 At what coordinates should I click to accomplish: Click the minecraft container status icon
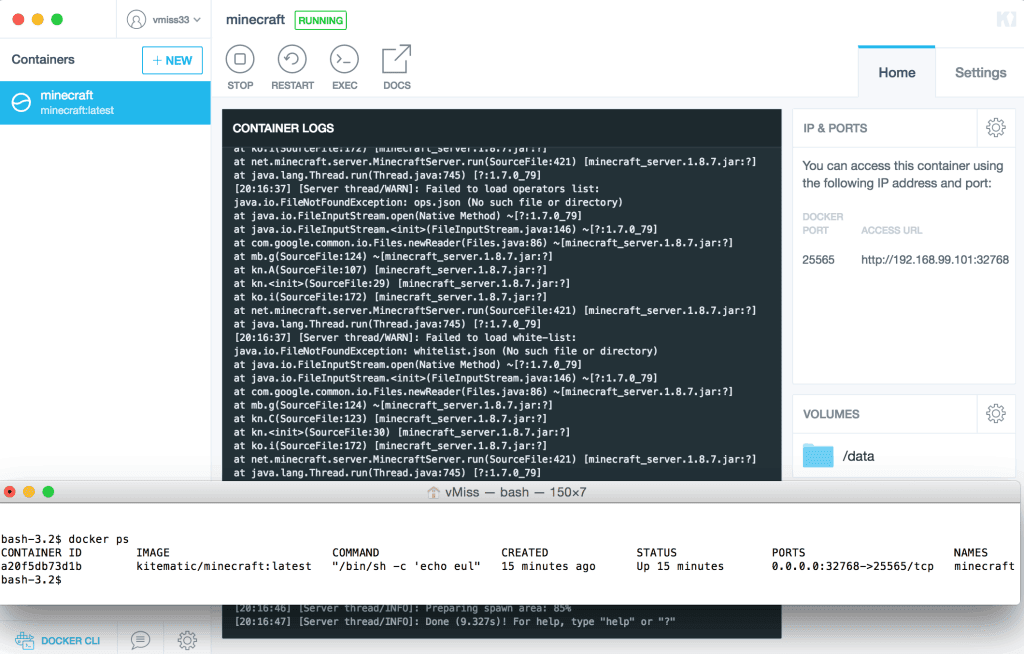pyautogui.click(x=21, y=103)
